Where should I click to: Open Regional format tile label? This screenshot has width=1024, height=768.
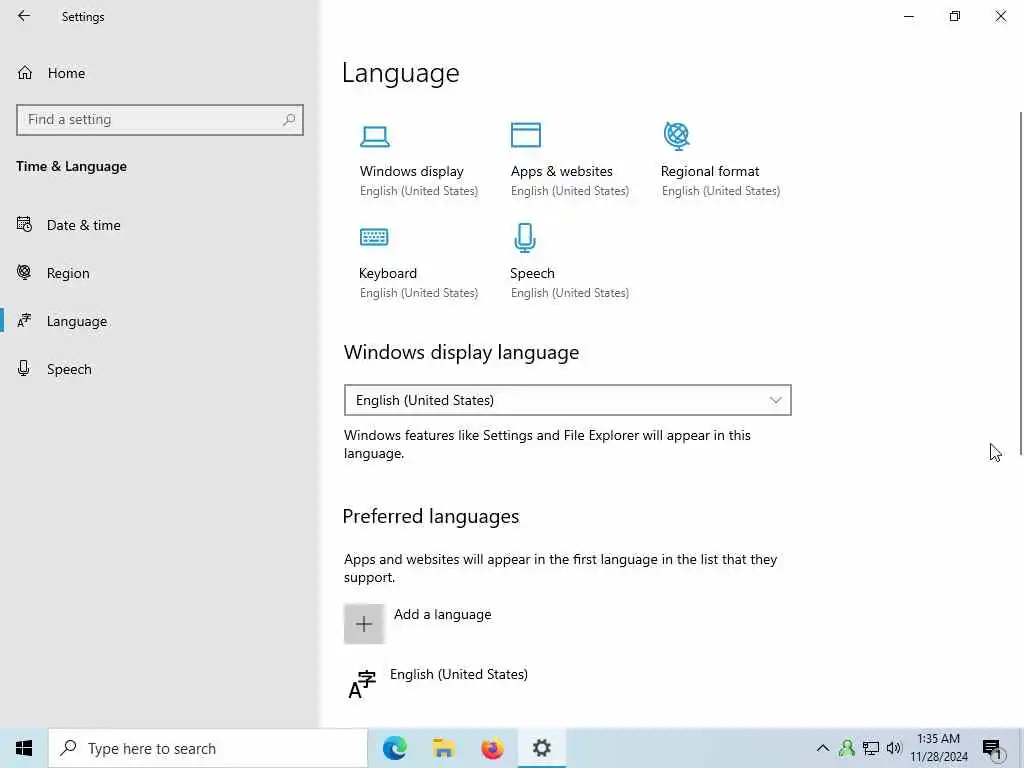[x=710, y=171]
